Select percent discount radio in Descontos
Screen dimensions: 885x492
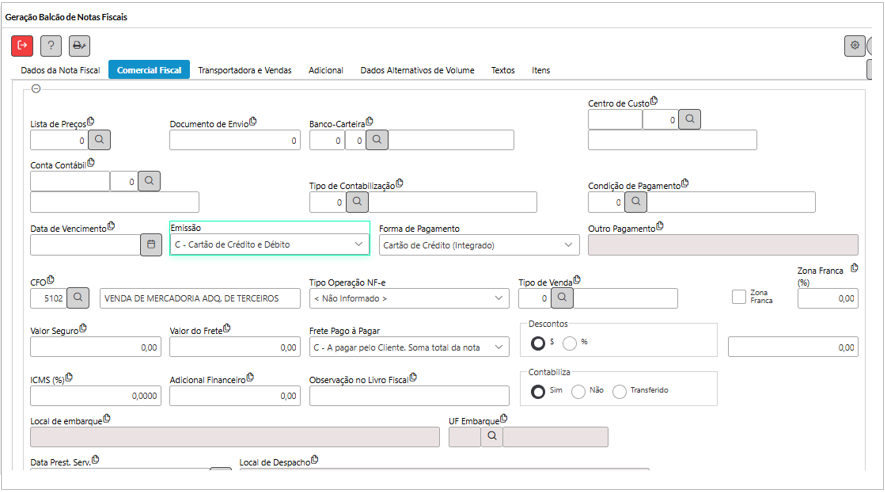(570, 343)
